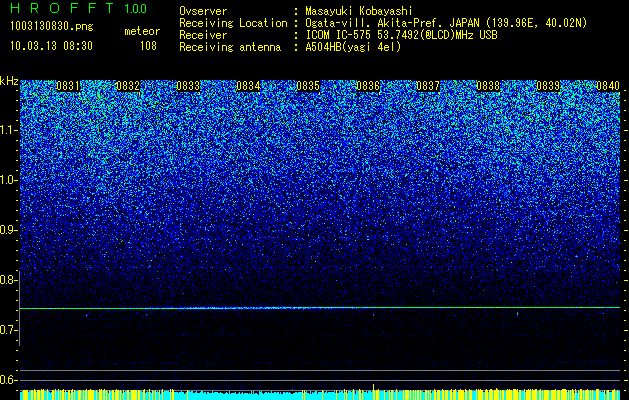Click the date stamp 10.03.13 08:30

coord(51,46)
